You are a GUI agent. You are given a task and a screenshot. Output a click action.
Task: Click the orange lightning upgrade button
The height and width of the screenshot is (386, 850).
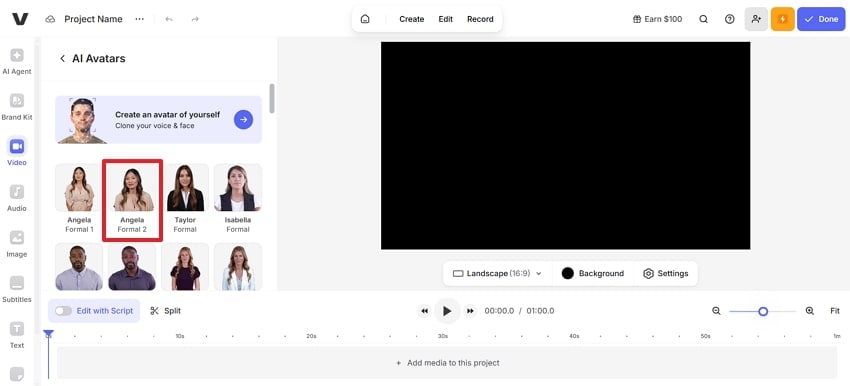pos(782,19)
